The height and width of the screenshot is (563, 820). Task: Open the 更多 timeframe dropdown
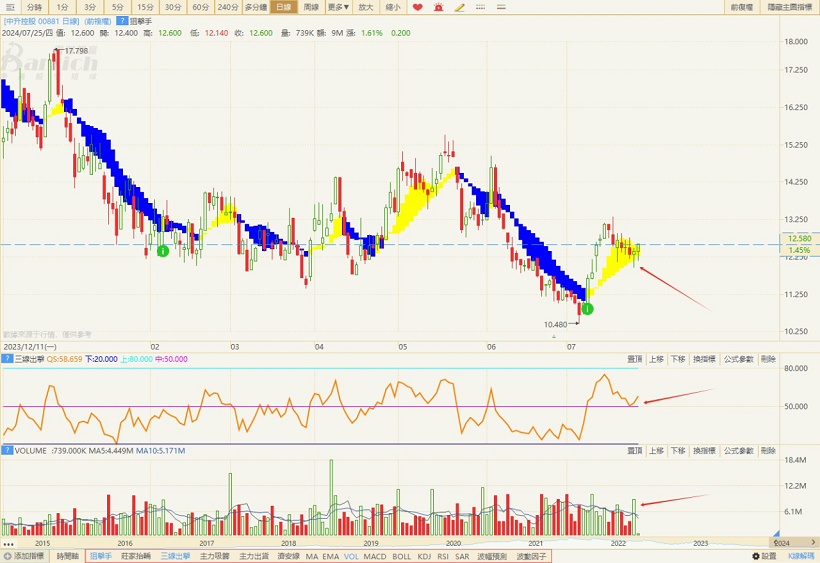pyautogui.click(x=339, y=7)
